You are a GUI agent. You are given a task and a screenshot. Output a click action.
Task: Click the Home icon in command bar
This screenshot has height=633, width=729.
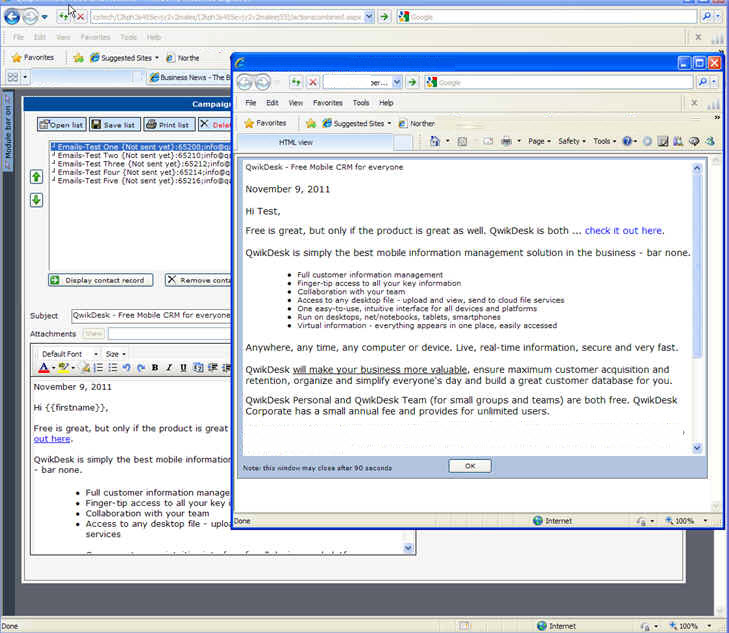click(x=435, y=141)
